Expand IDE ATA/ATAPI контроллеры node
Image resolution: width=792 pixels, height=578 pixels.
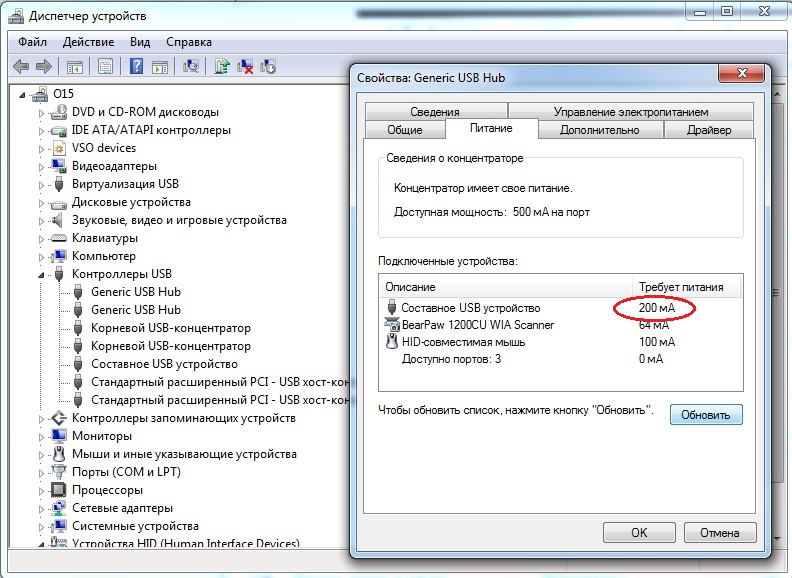[41, 131]
